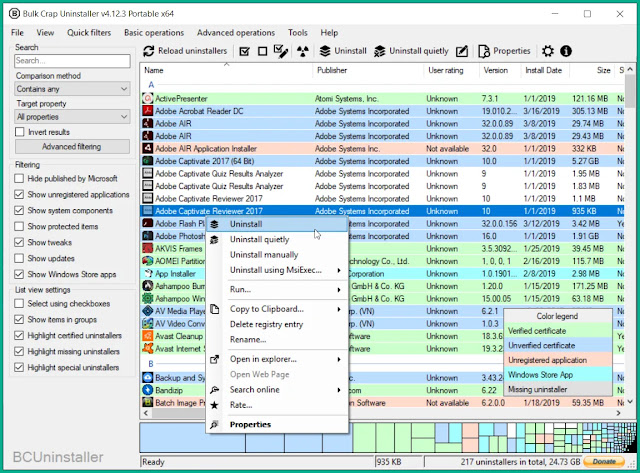Open the Advanced operations menu
This screenshot has height=473, width=640.
236,33
